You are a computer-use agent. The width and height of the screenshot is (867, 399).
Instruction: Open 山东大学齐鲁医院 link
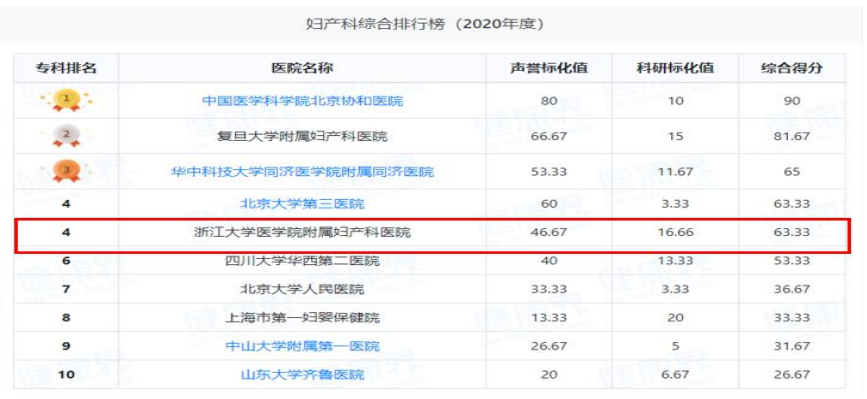302,375
